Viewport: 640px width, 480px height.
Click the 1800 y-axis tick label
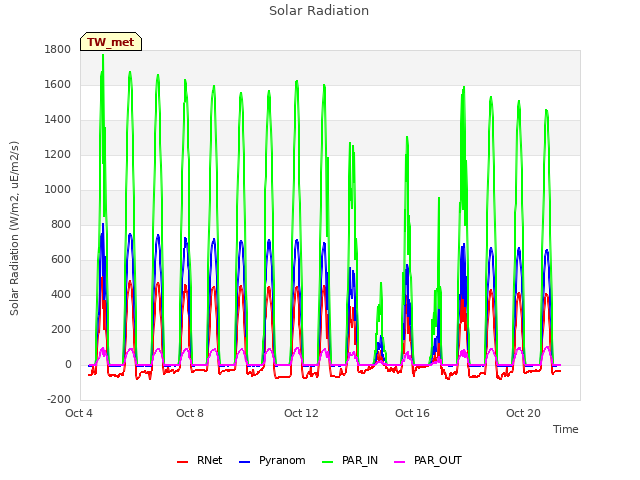58,49
